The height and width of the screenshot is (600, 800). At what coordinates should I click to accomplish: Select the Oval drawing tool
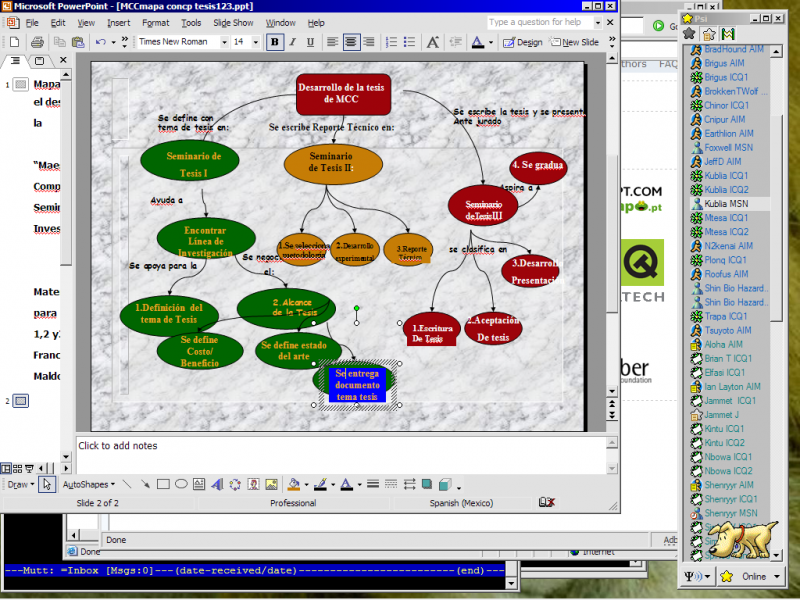pos(181,484)
